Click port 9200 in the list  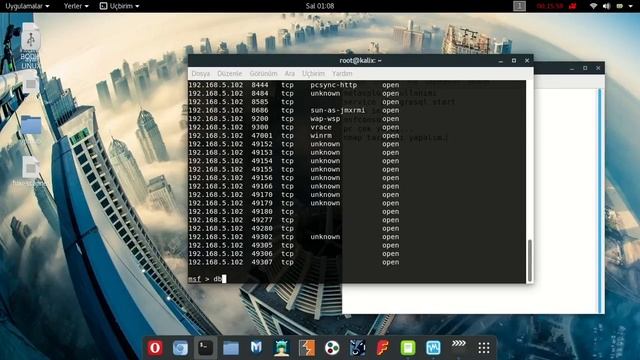point(260,119)
